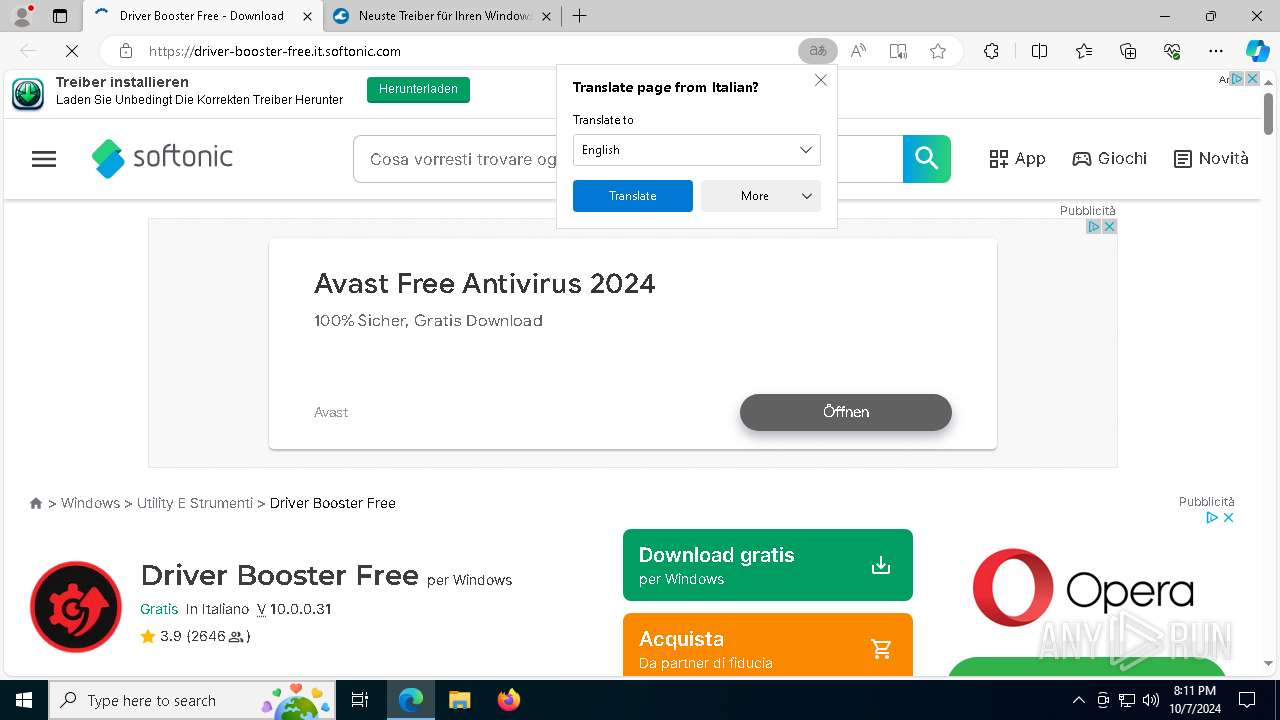Click the 3.9 star rating

coord(196,636)
